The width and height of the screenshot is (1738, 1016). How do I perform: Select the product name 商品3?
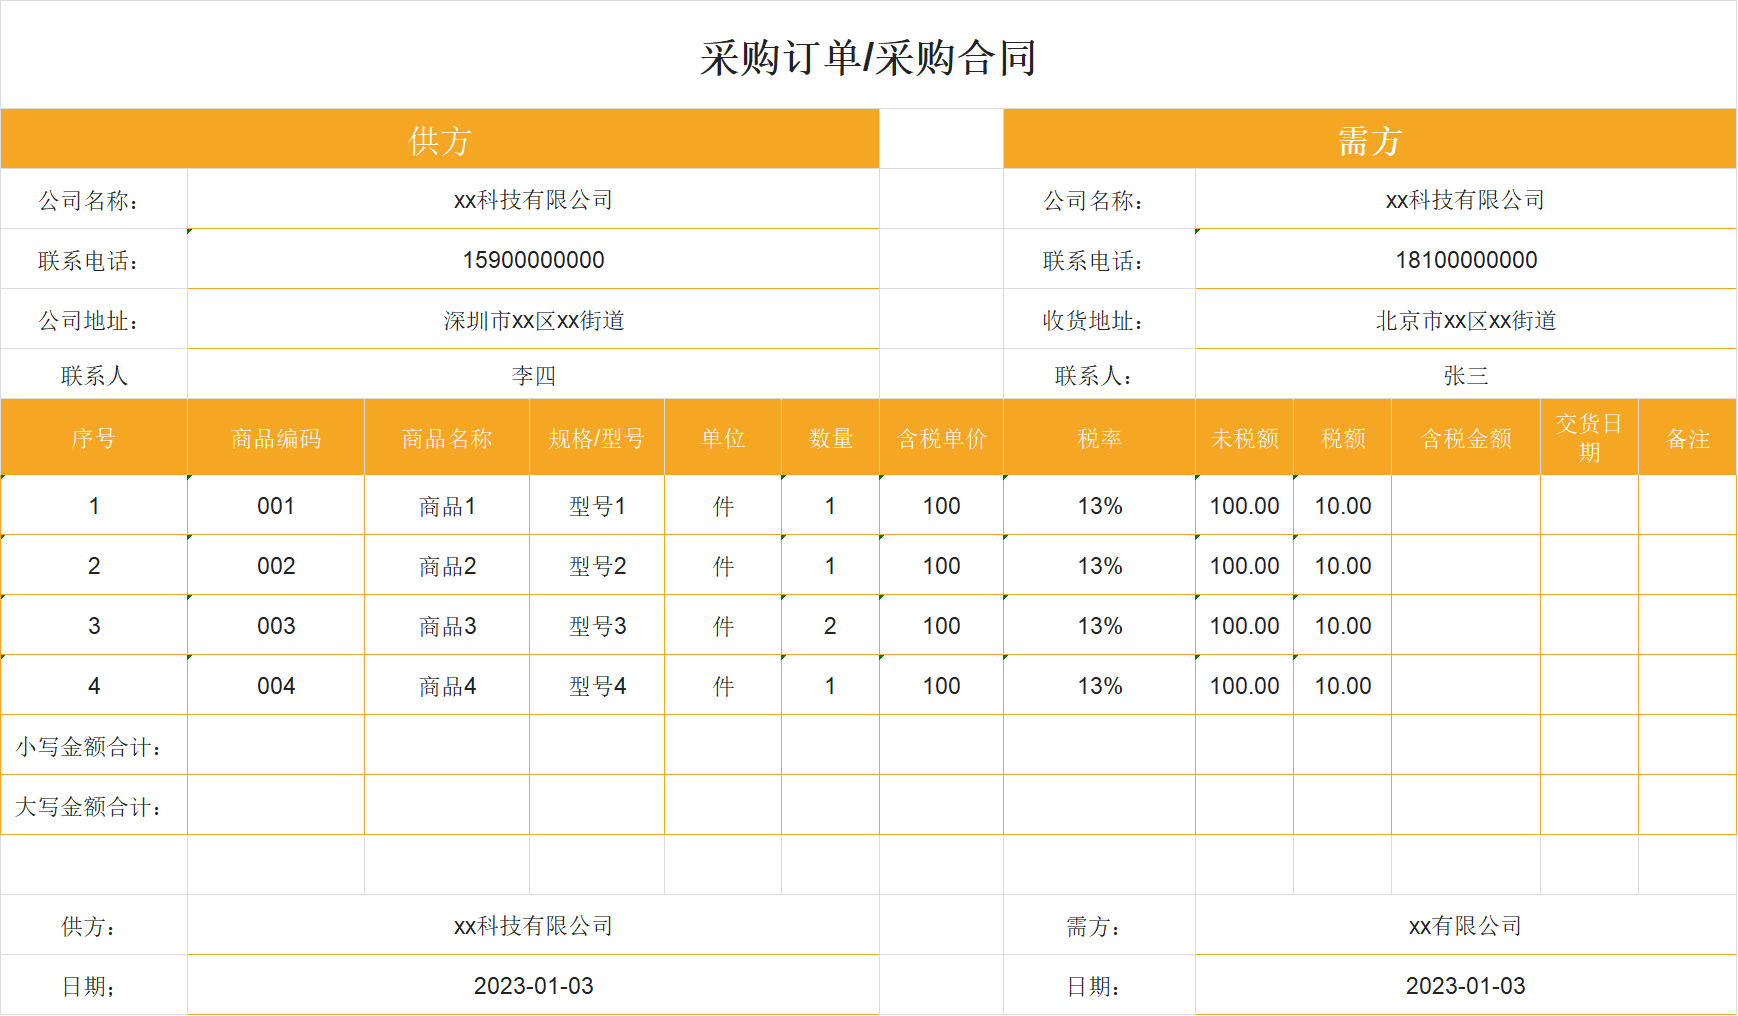click(x=447, y=626)
